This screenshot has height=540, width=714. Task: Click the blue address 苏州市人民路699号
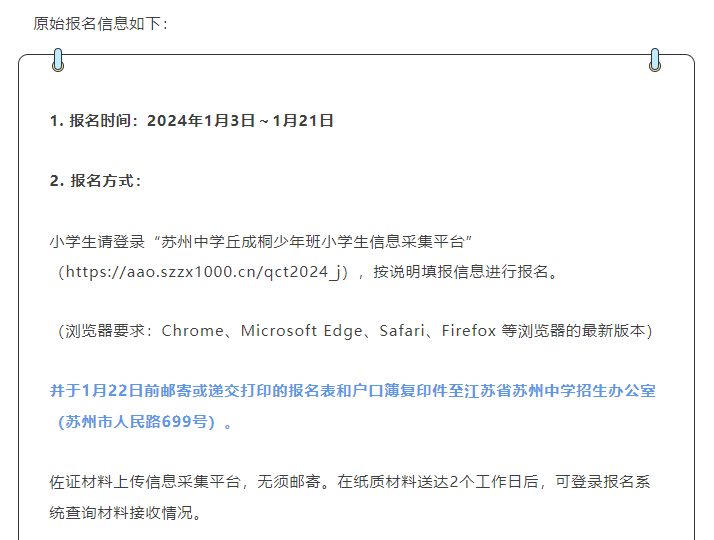point(137,422)
